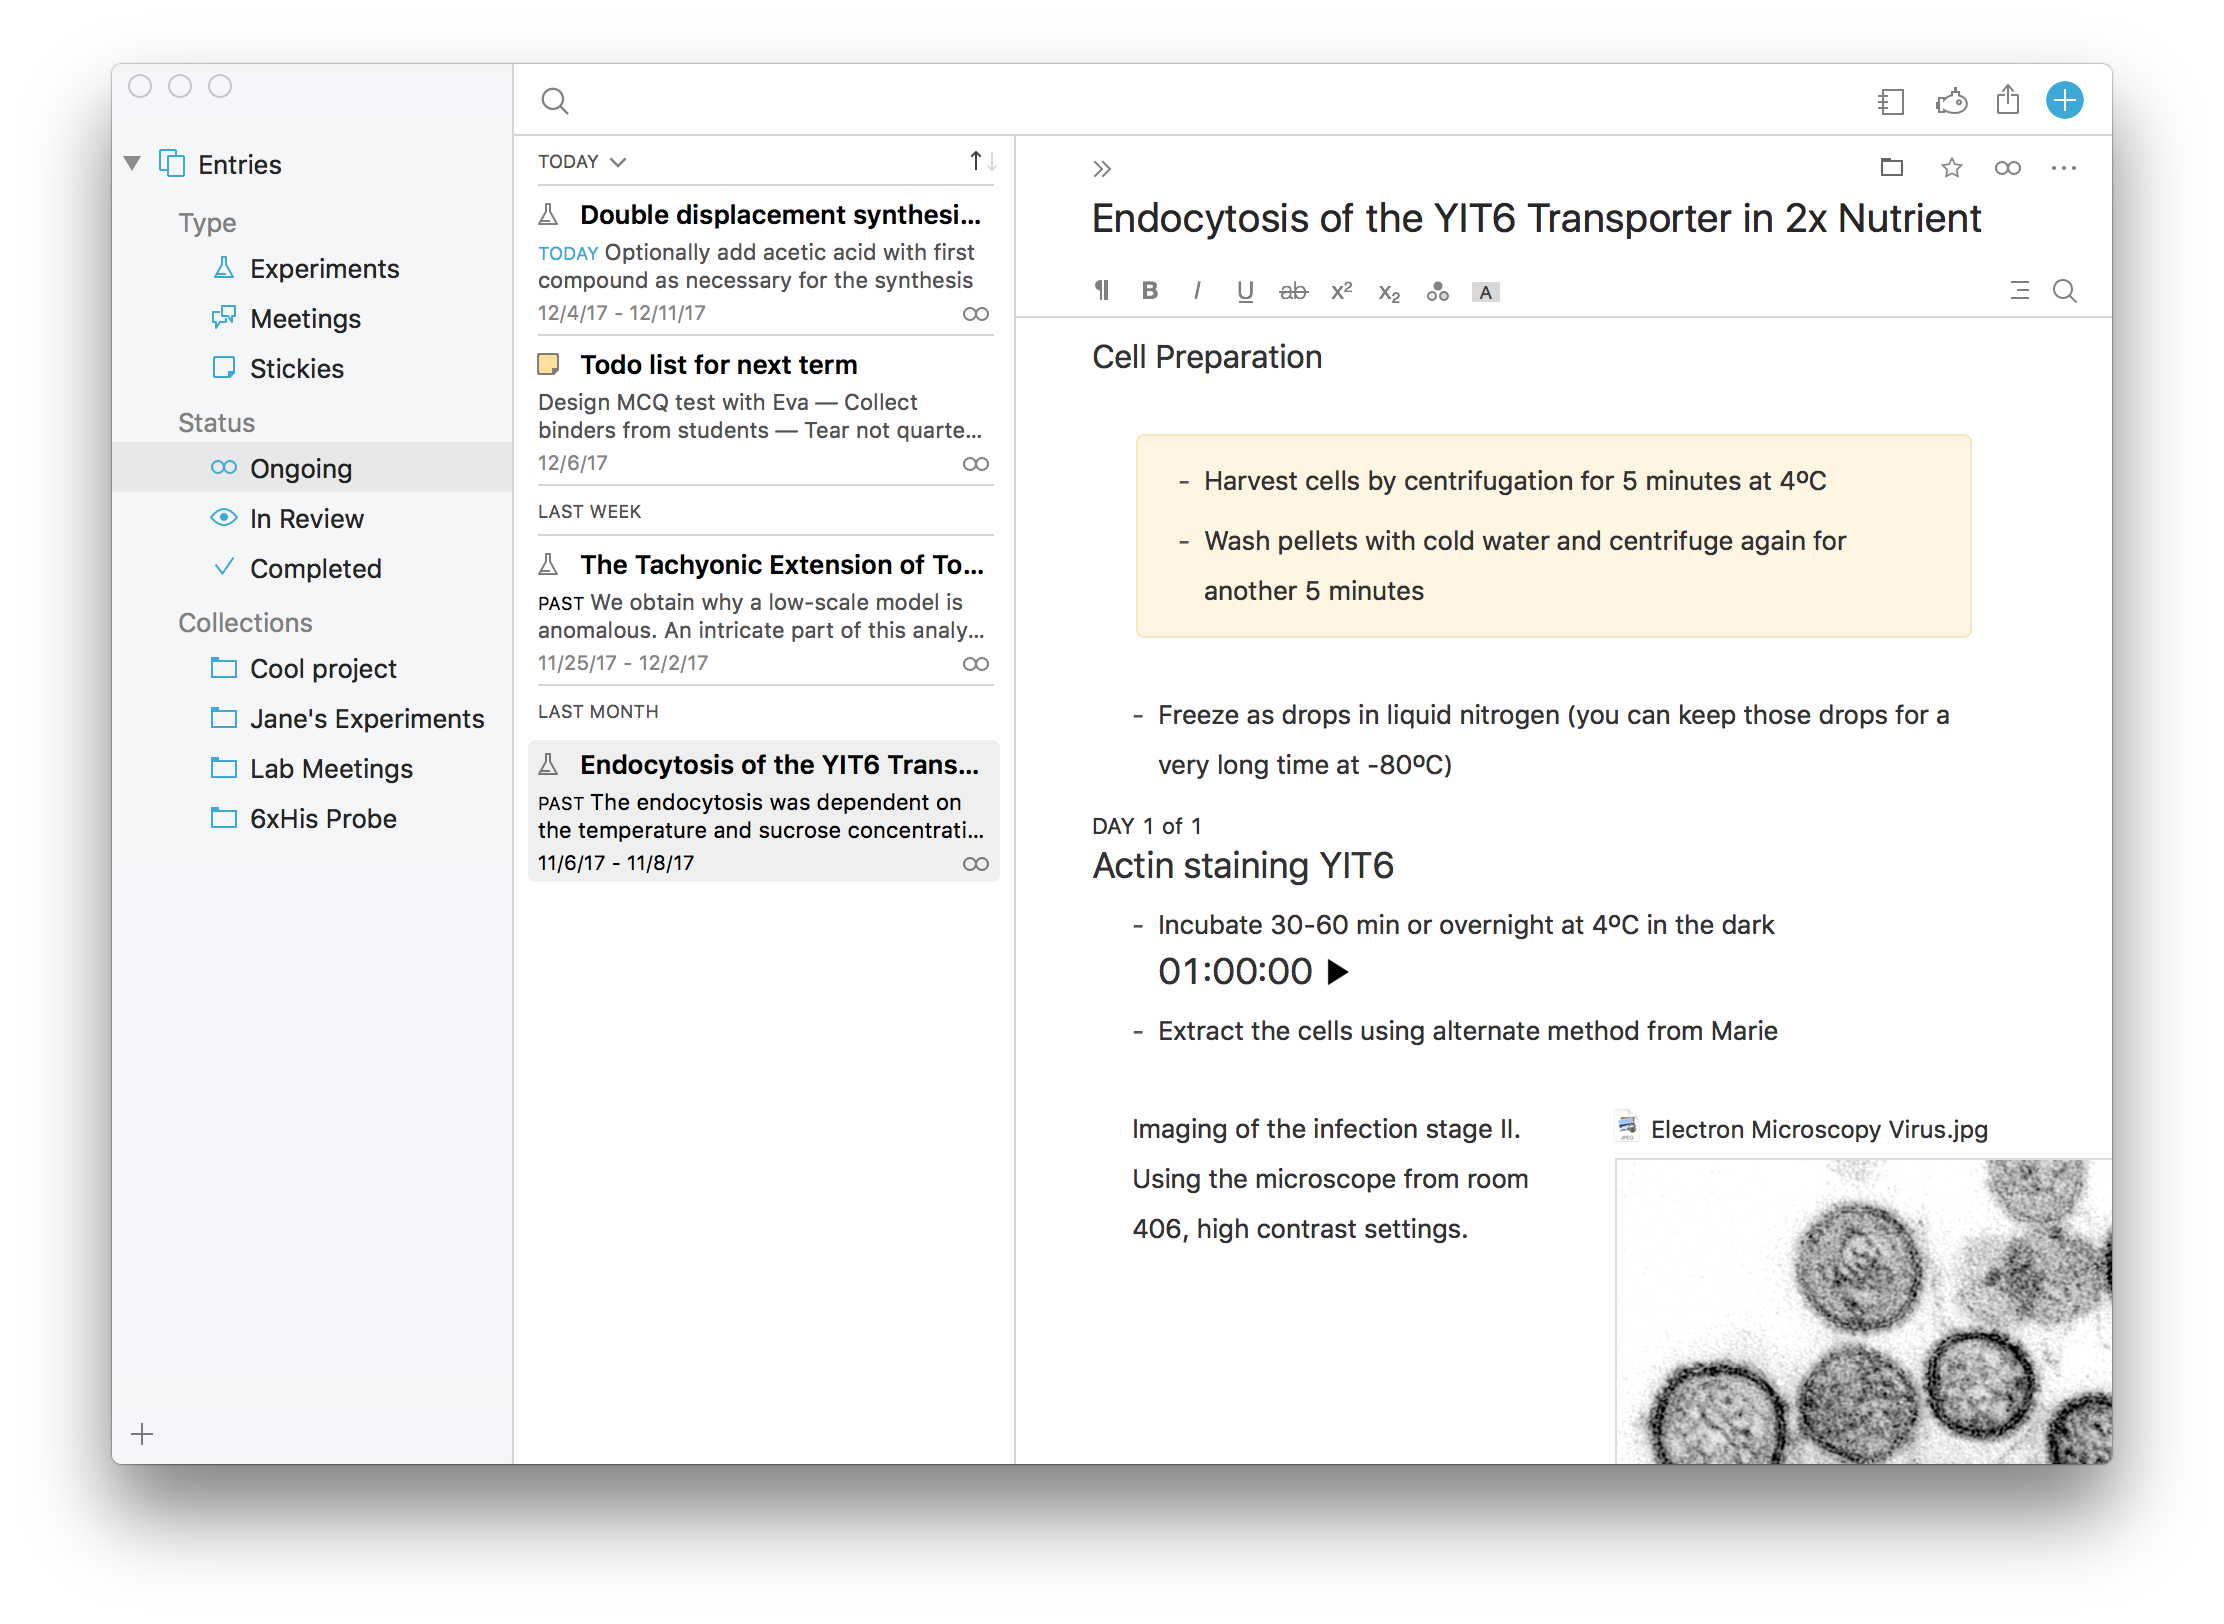Click the subscript formatting icon
The image size is (2224, 1624).
pos(1390,292)
